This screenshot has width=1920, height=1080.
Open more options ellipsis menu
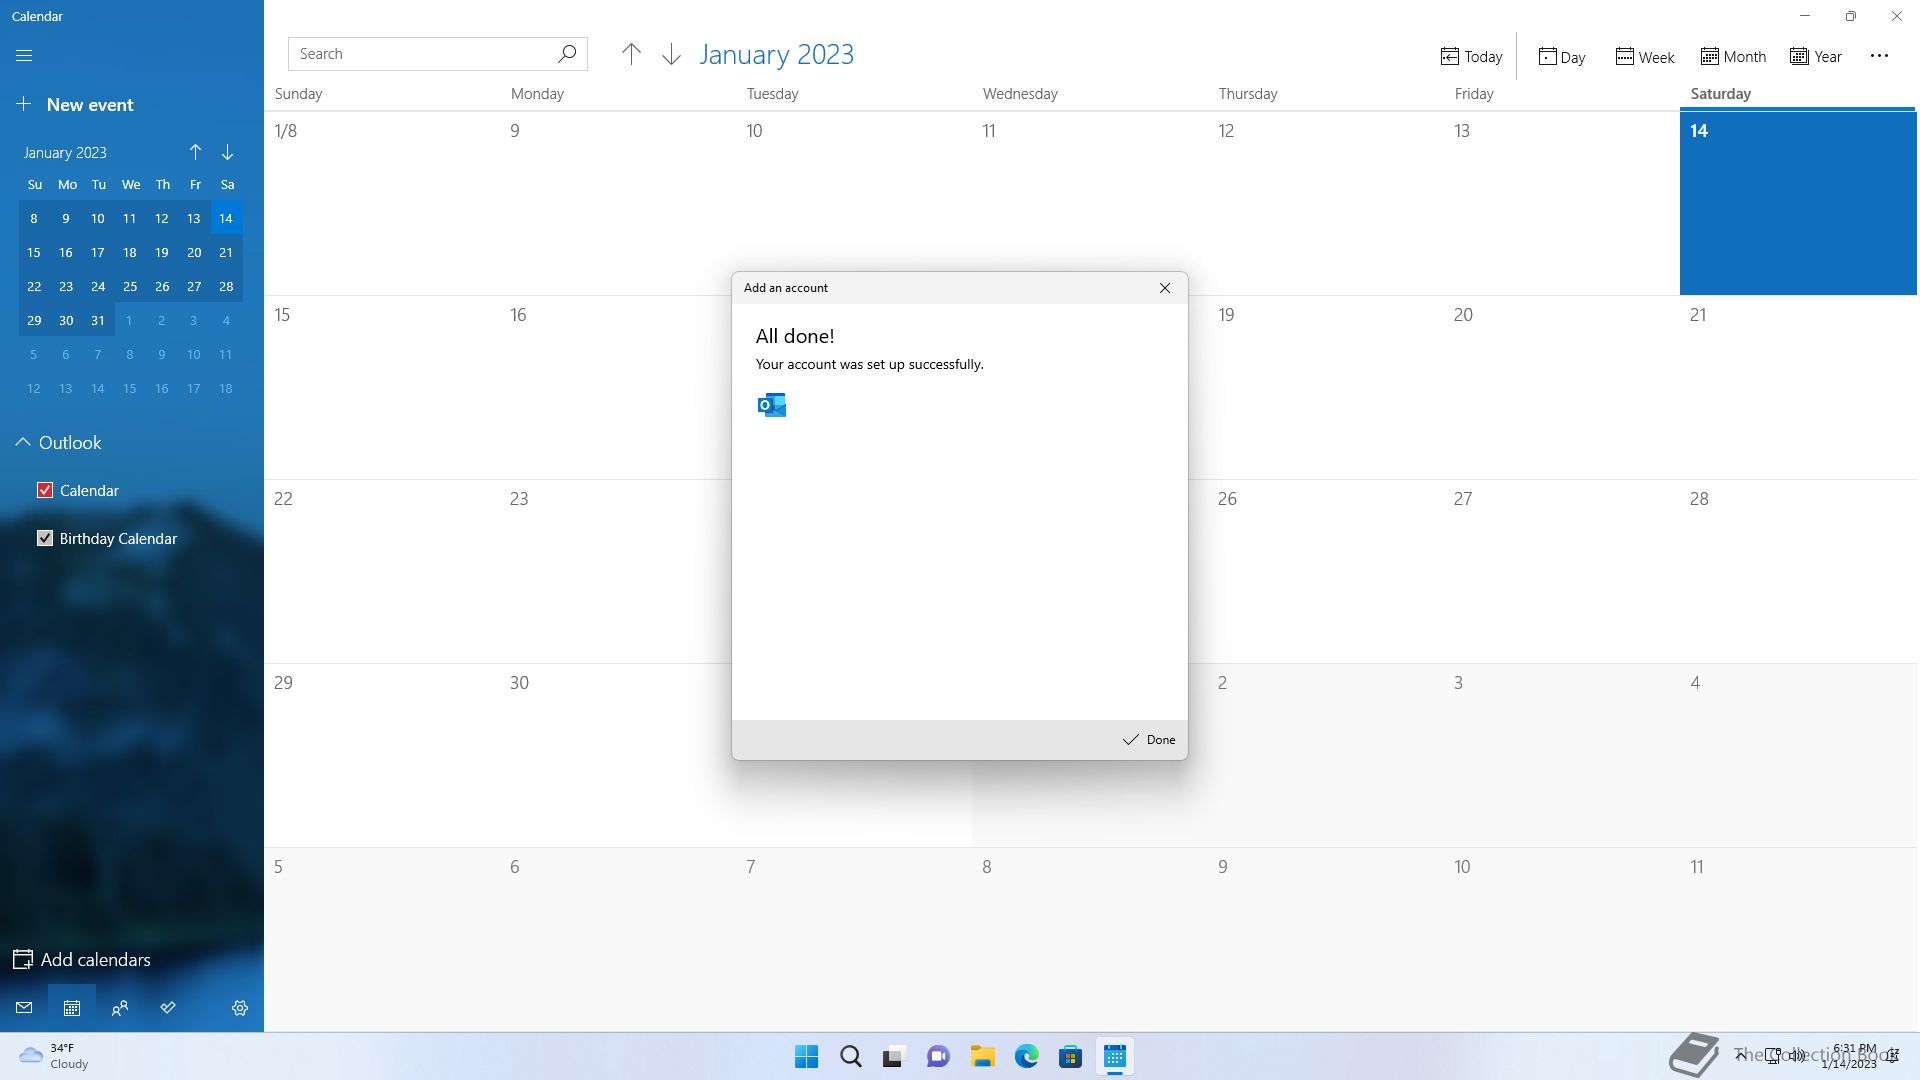pyautogui.click(x=1879, y=56)
